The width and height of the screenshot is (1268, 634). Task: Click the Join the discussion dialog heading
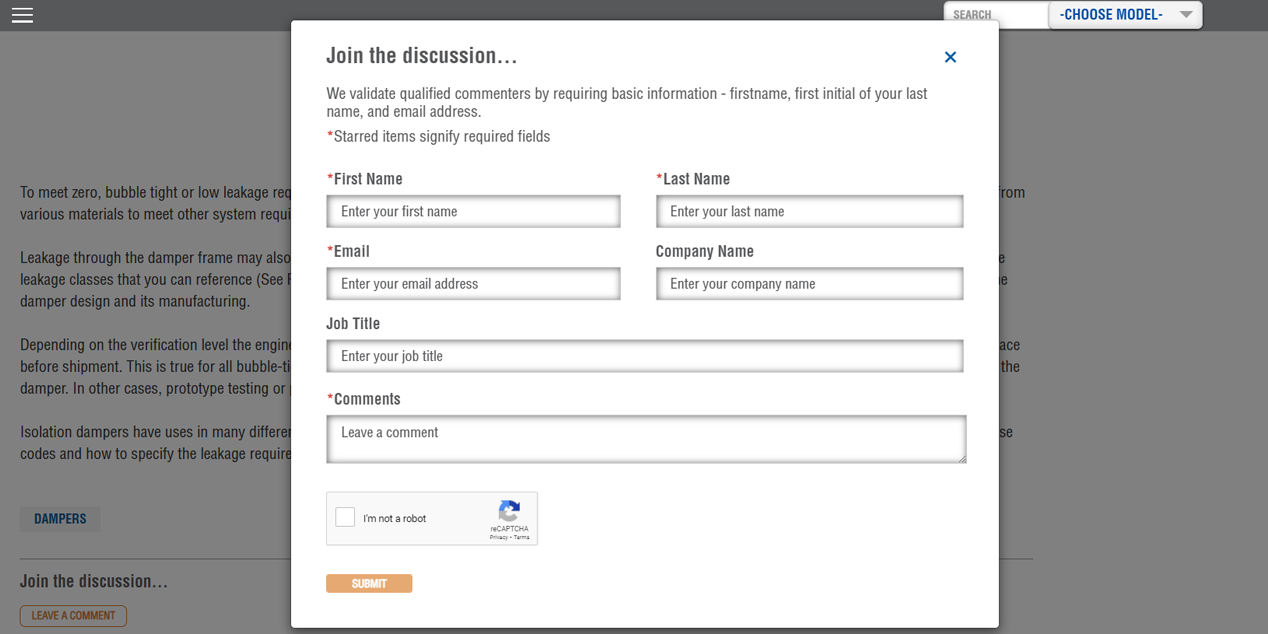(422, 56)
